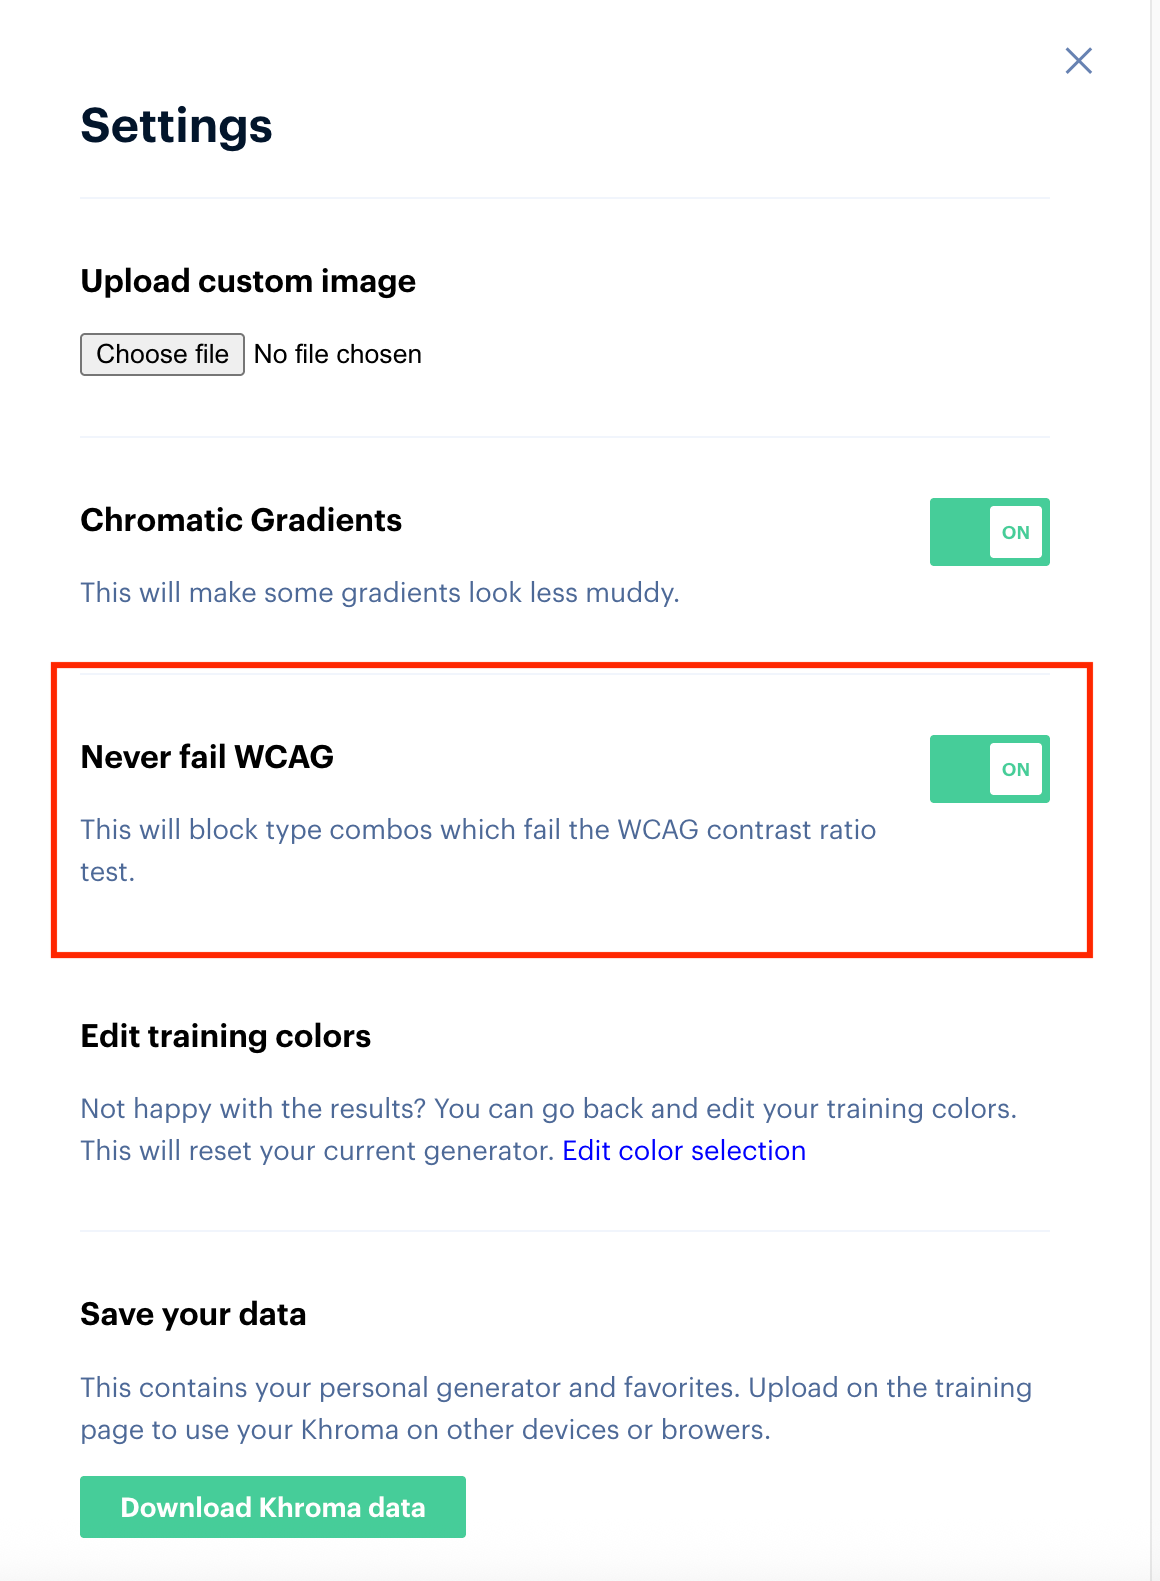Turn off Never fail WCAG
1160x1581 pixels.
point(989,769)
